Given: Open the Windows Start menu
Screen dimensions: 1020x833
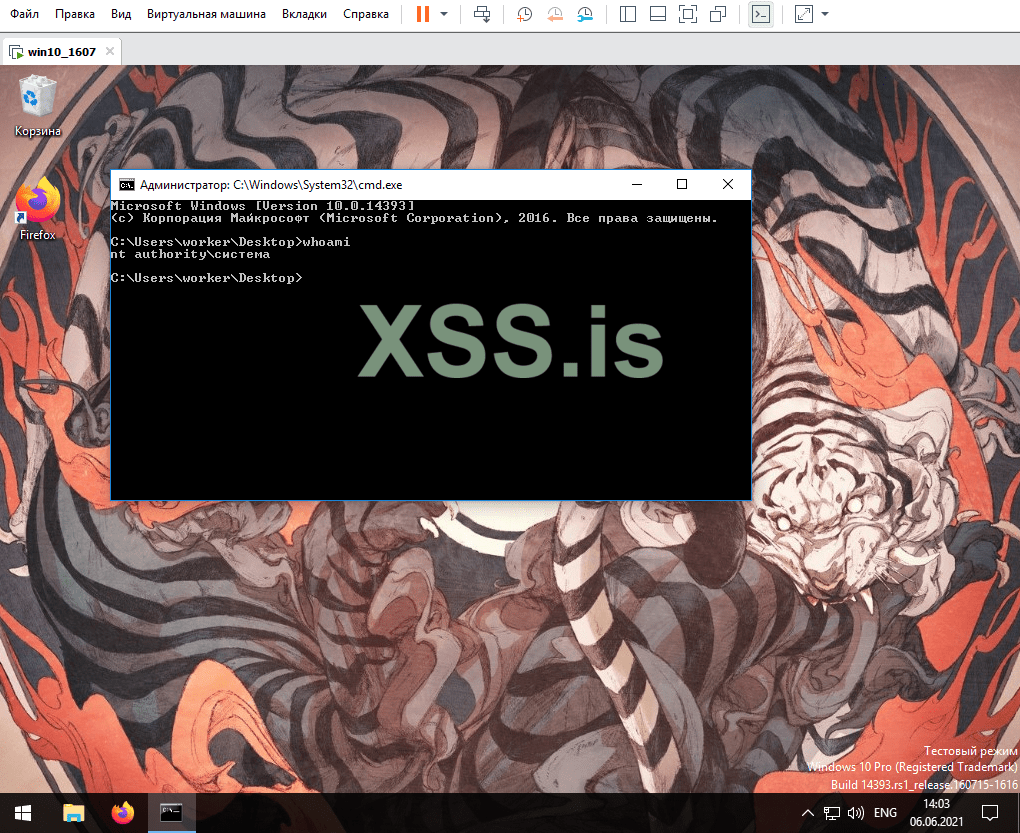Looking at the screenshot, I should coord(23,813).
